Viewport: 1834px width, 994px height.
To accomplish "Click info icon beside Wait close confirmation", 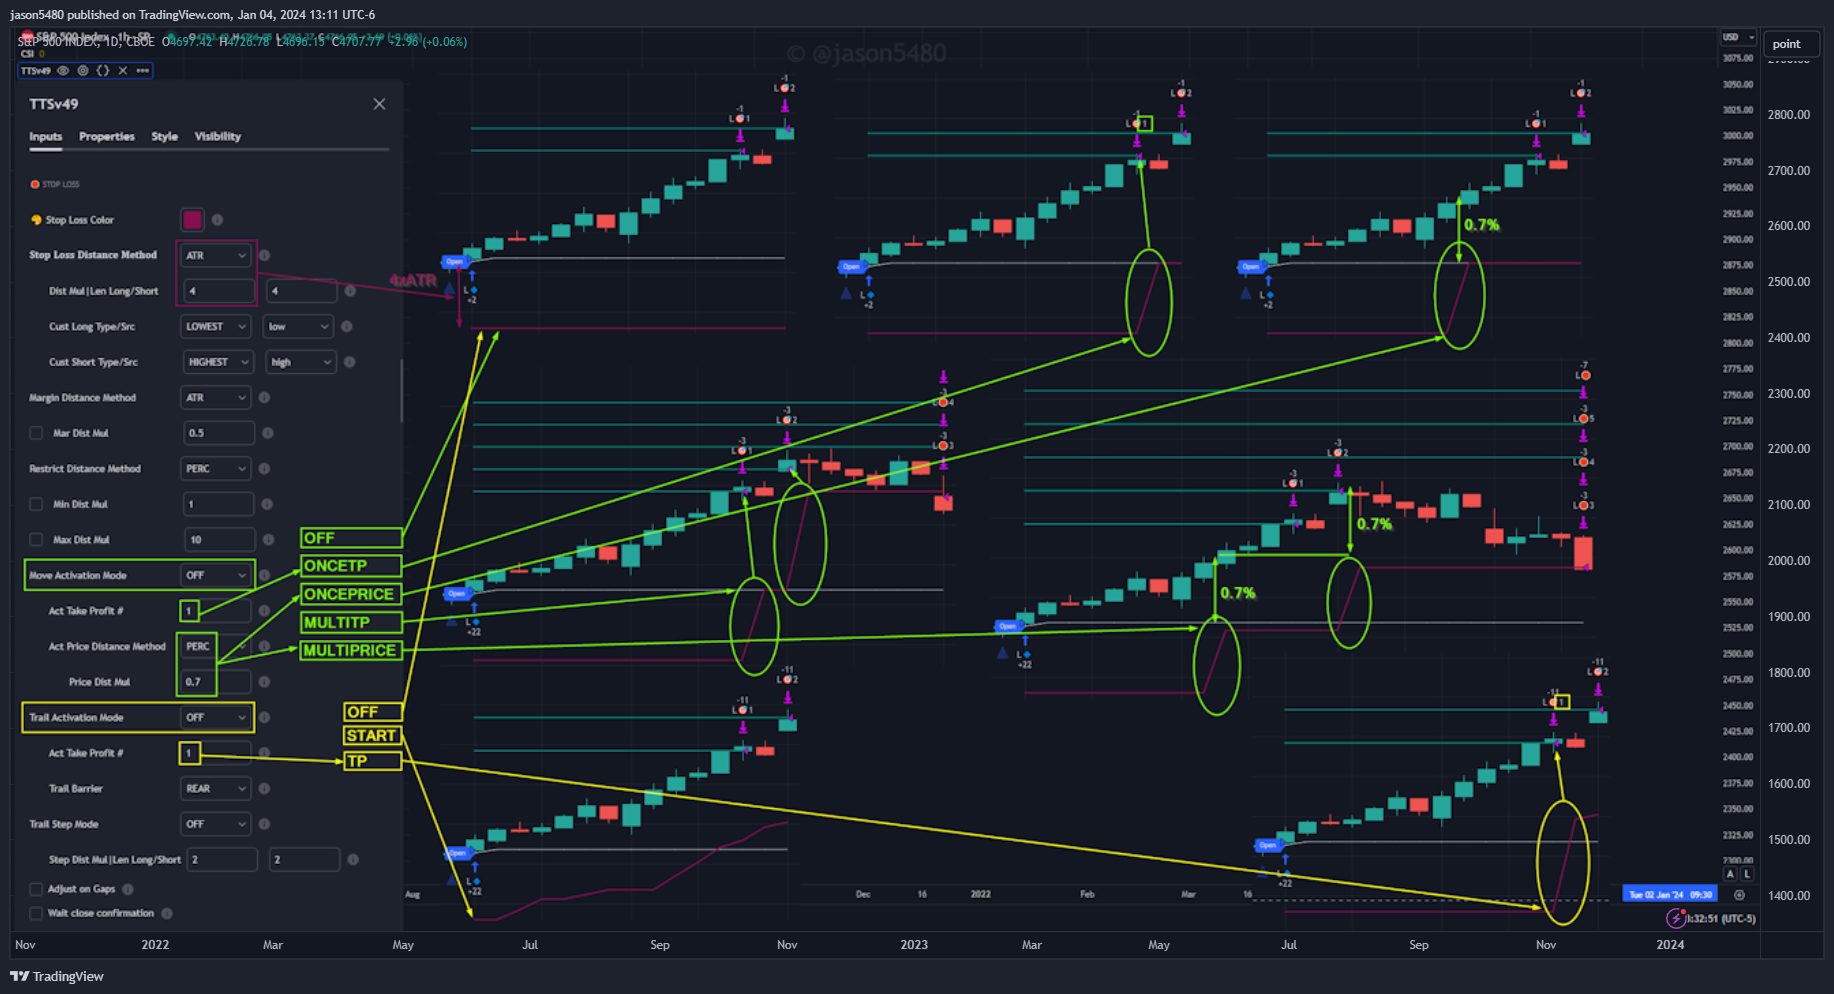I will click(x=167, y=913).
